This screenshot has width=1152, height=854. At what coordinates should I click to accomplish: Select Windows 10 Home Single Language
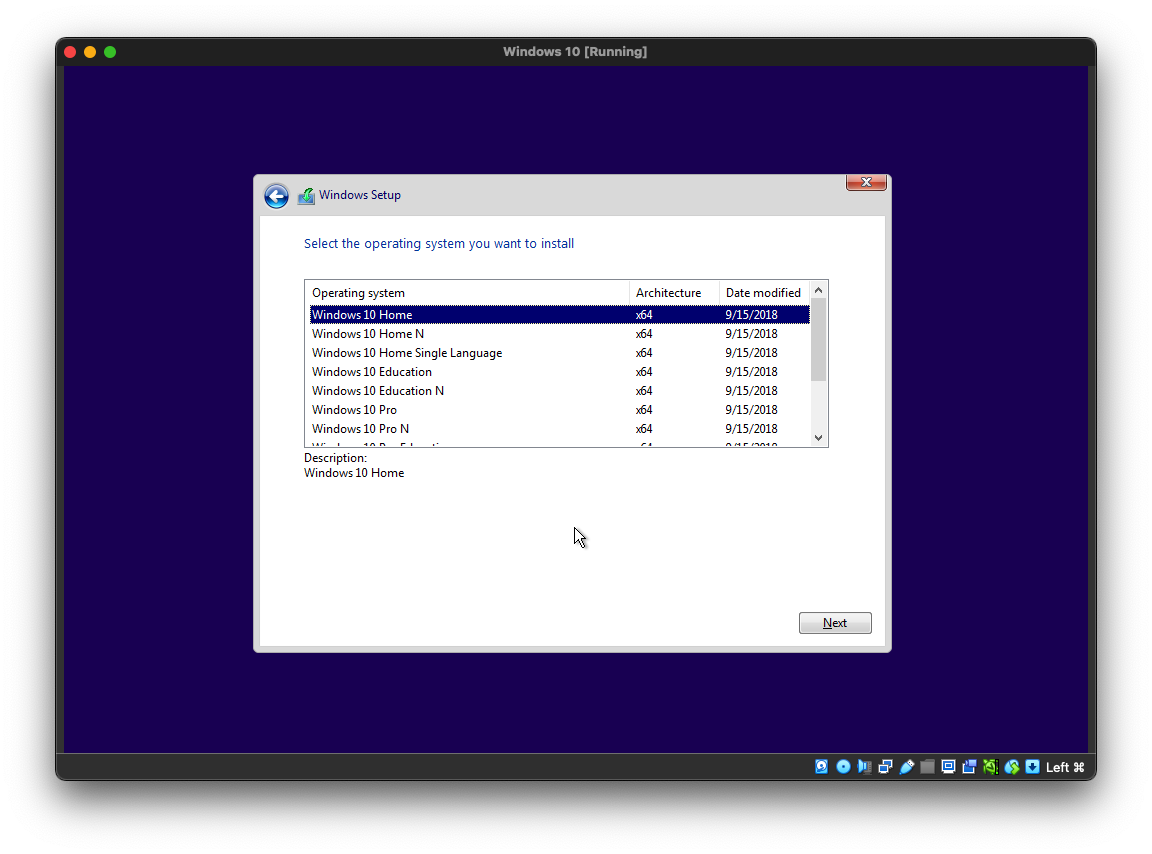tap(407, 353)
